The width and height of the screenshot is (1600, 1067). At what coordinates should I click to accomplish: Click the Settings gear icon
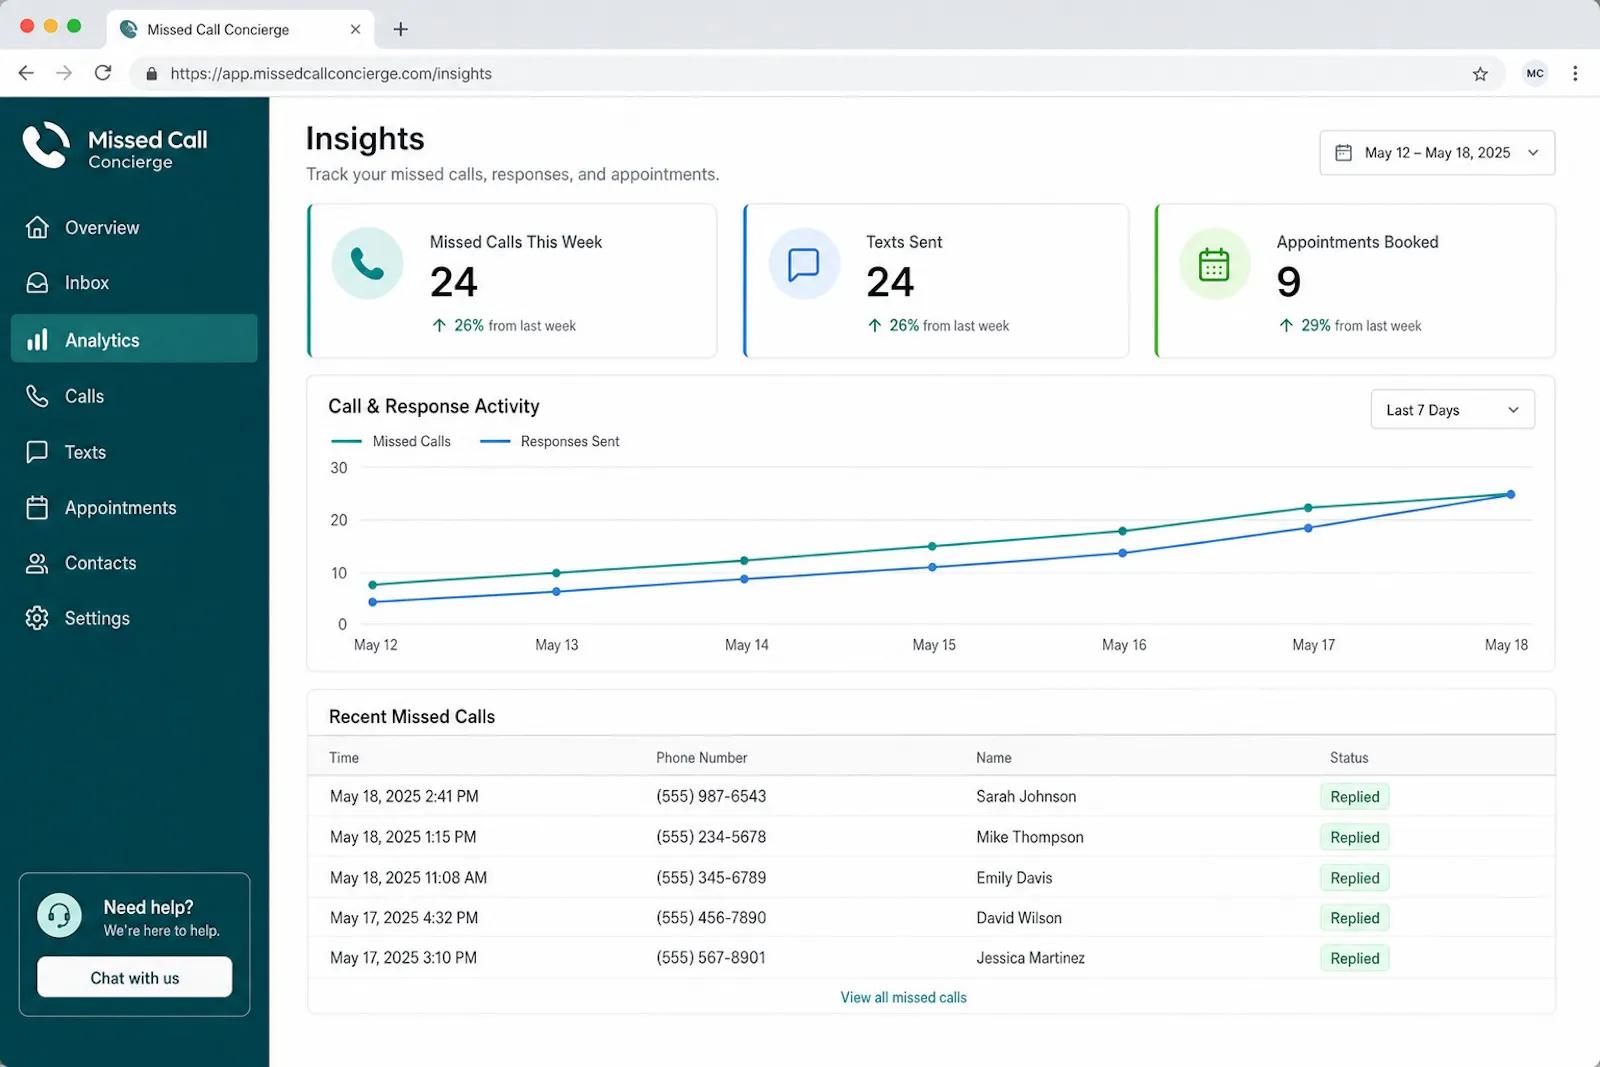(37, 618)
